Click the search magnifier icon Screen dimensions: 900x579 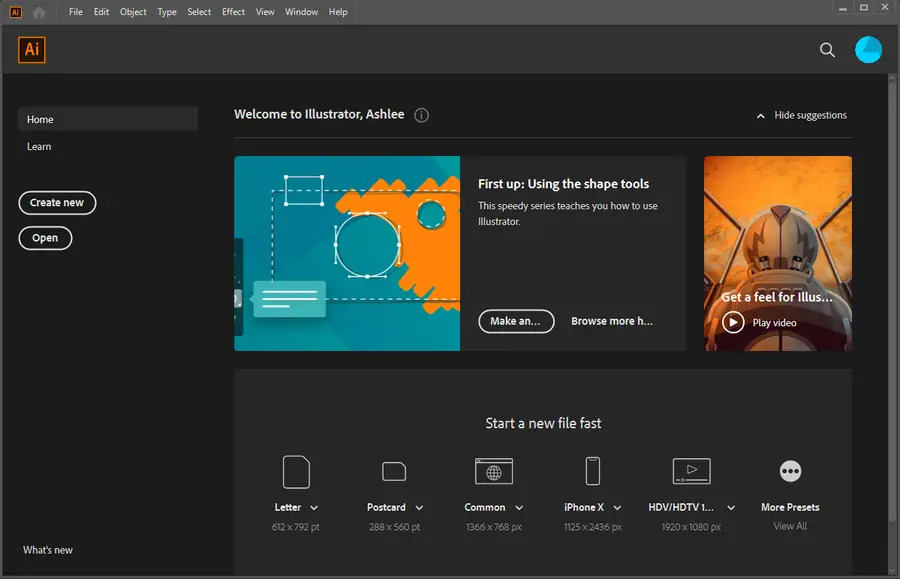pos(827,50)
